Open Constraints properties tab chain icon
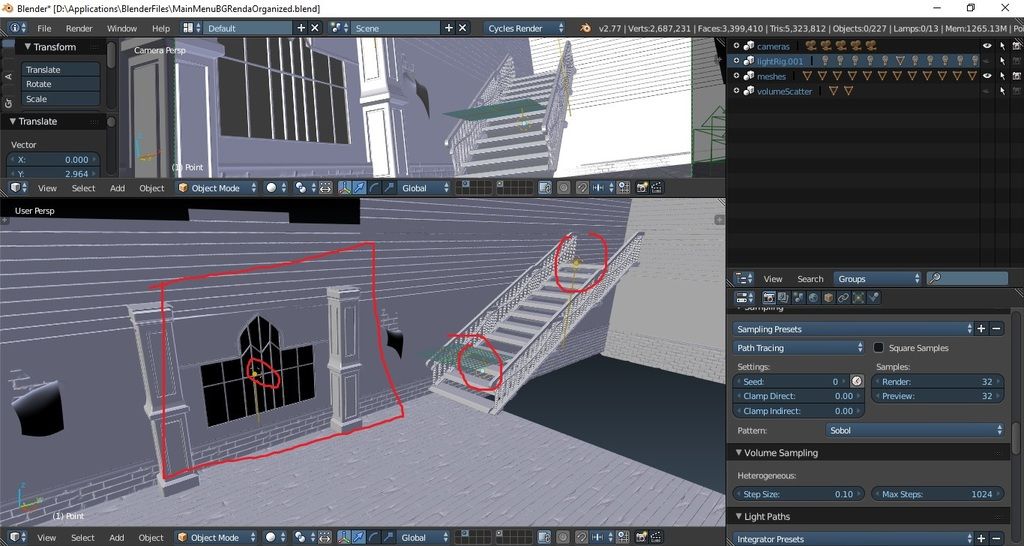Image resolution: width=1024 pixels, height=546 pixels. [x=843, y=297]
